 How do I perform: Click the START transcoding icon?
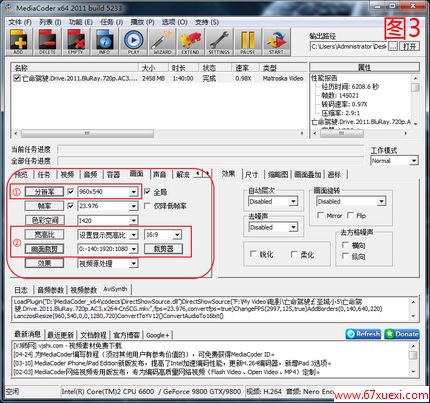pyautogui.click(x=276, y=42)
